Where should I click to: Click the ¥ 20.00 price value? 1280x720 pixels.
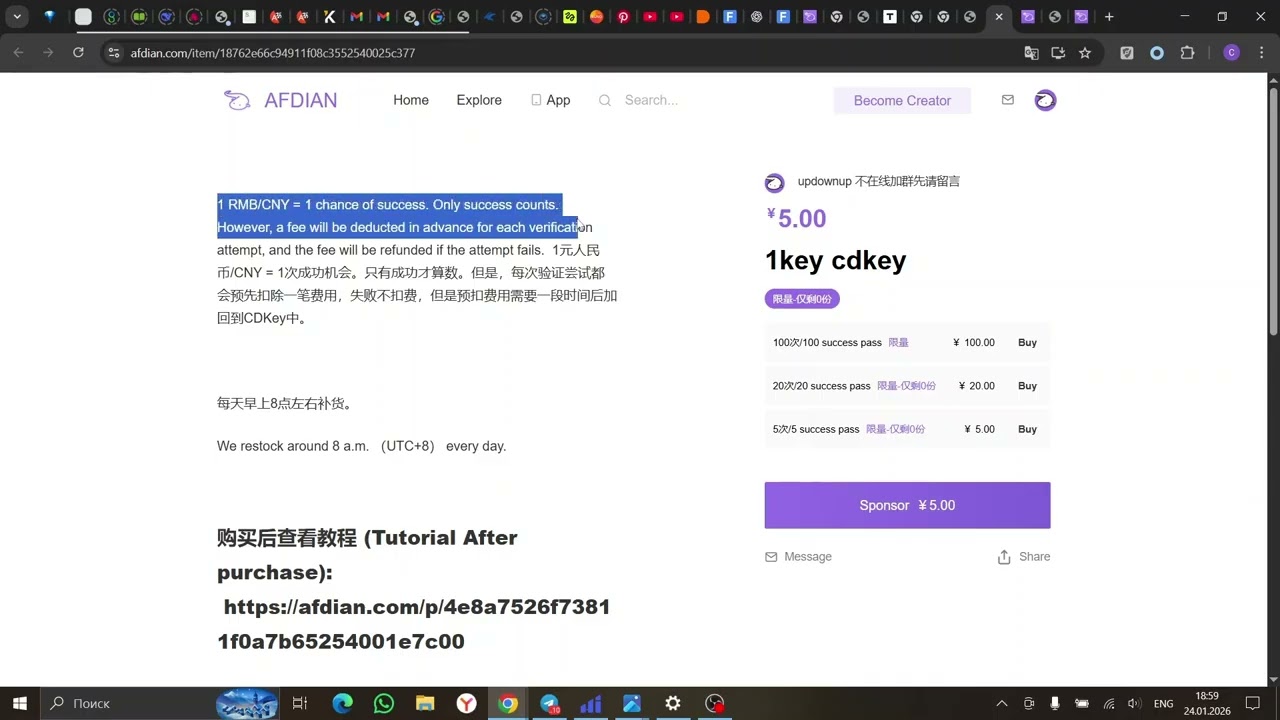[x=977, y=386]
